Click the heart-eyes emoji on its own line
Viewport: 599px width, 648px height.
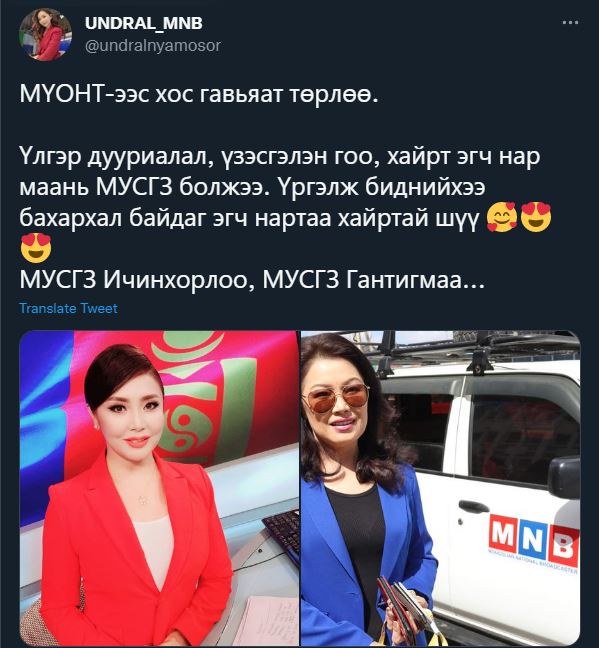tap(36, 248)
